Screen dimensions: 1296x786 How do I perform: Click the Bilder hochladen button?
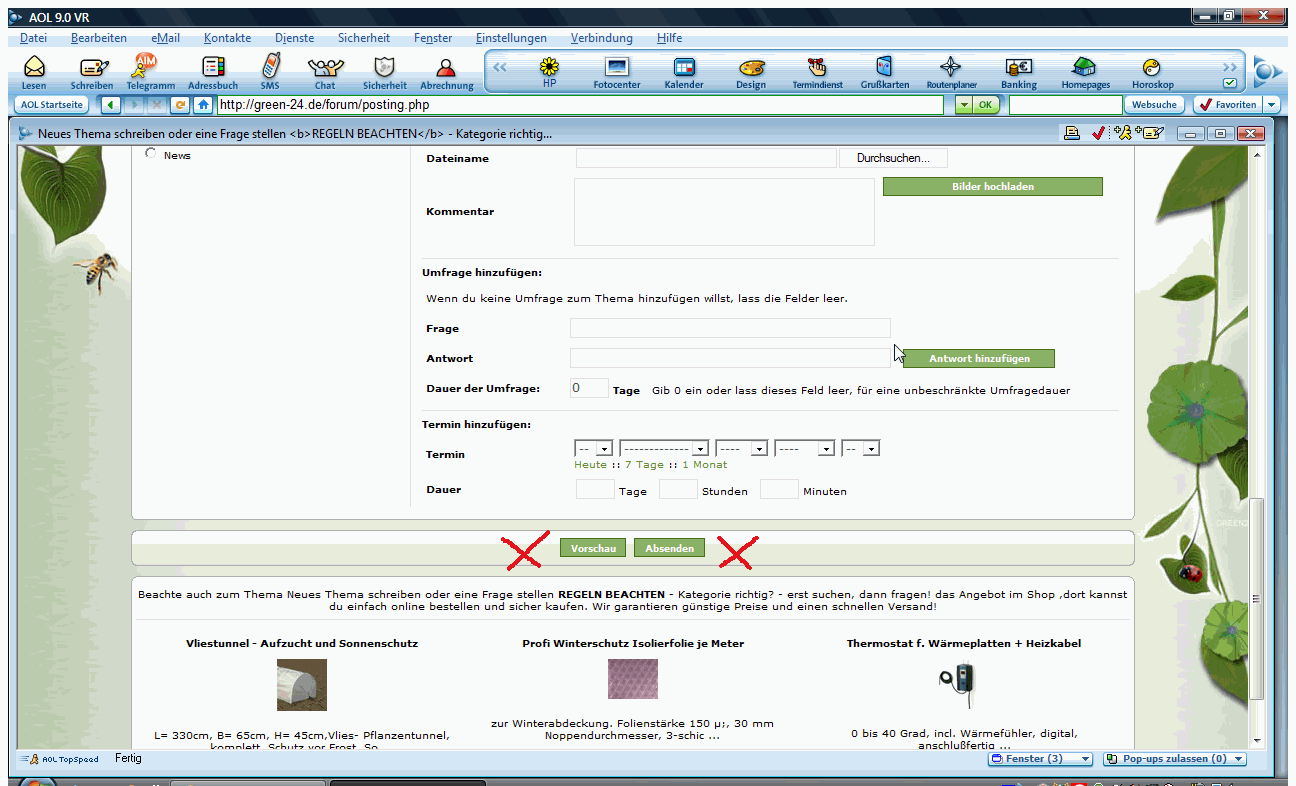click(x=992, y=187)
